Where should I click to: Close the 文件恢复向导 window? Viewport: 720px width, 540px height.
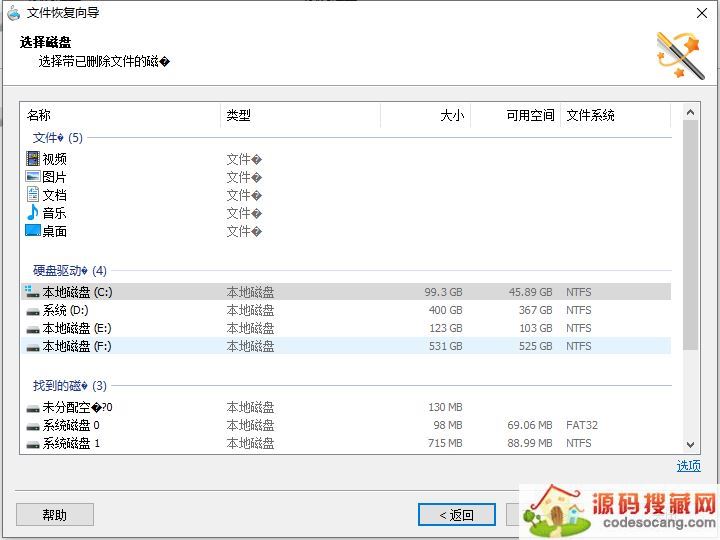(x=701, y=13)
